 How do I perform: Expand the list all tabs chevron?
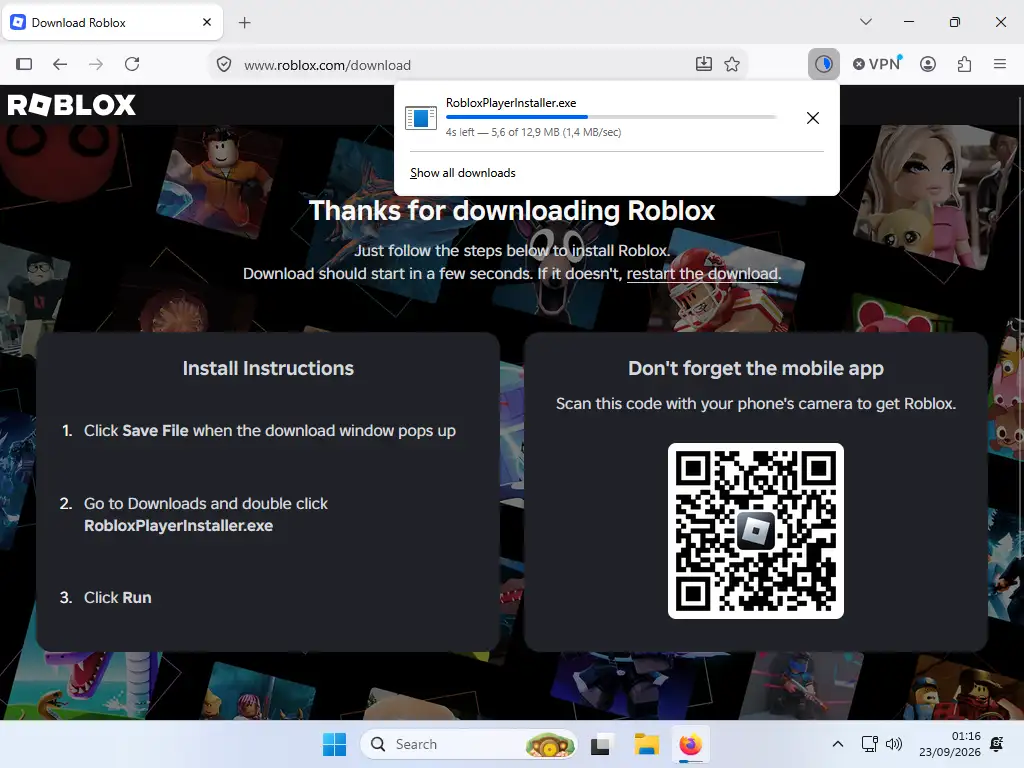(x=866, y=22)
